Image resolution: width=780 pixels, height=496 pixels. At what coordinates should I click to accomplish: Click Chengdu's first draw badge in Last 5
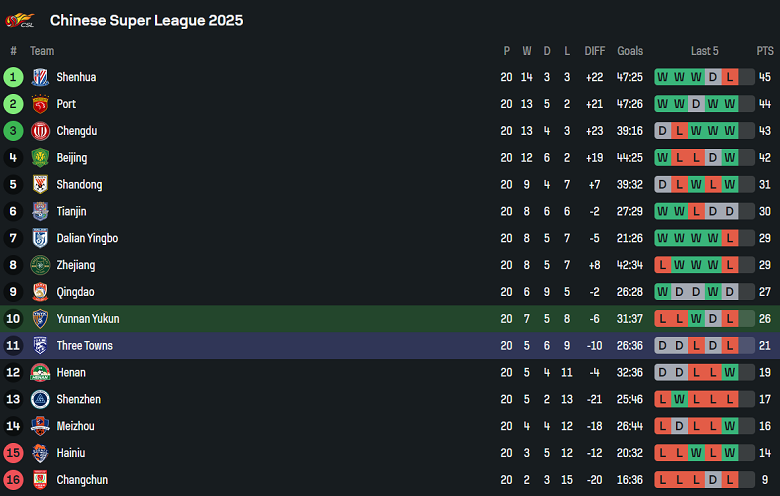[x=662, y=131]
